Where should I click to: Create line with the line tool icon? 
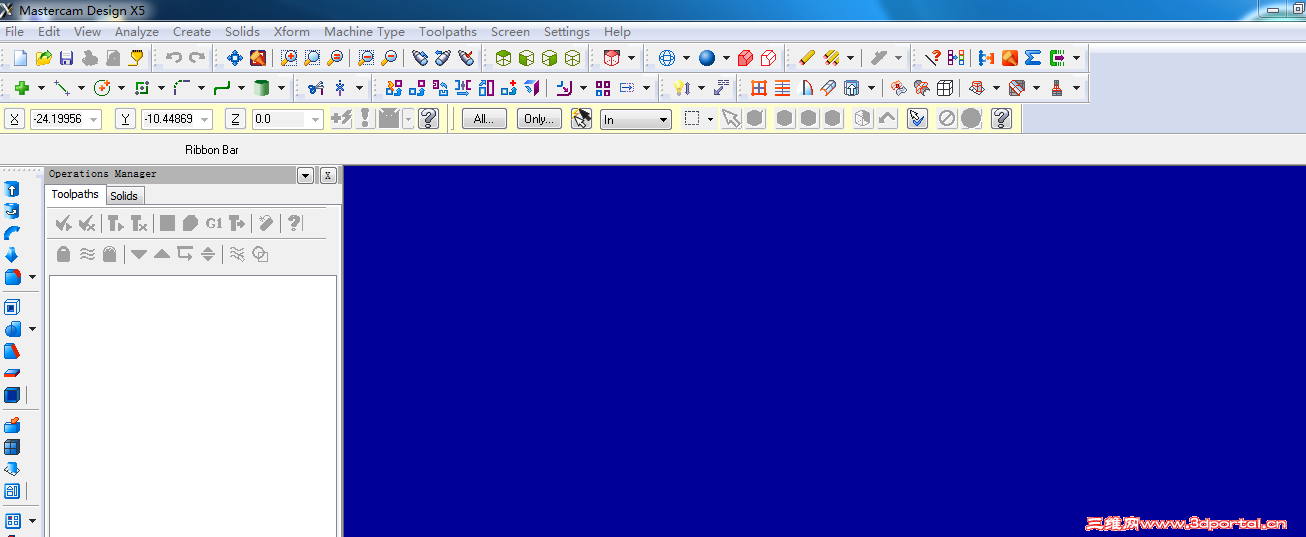(61, 88)
